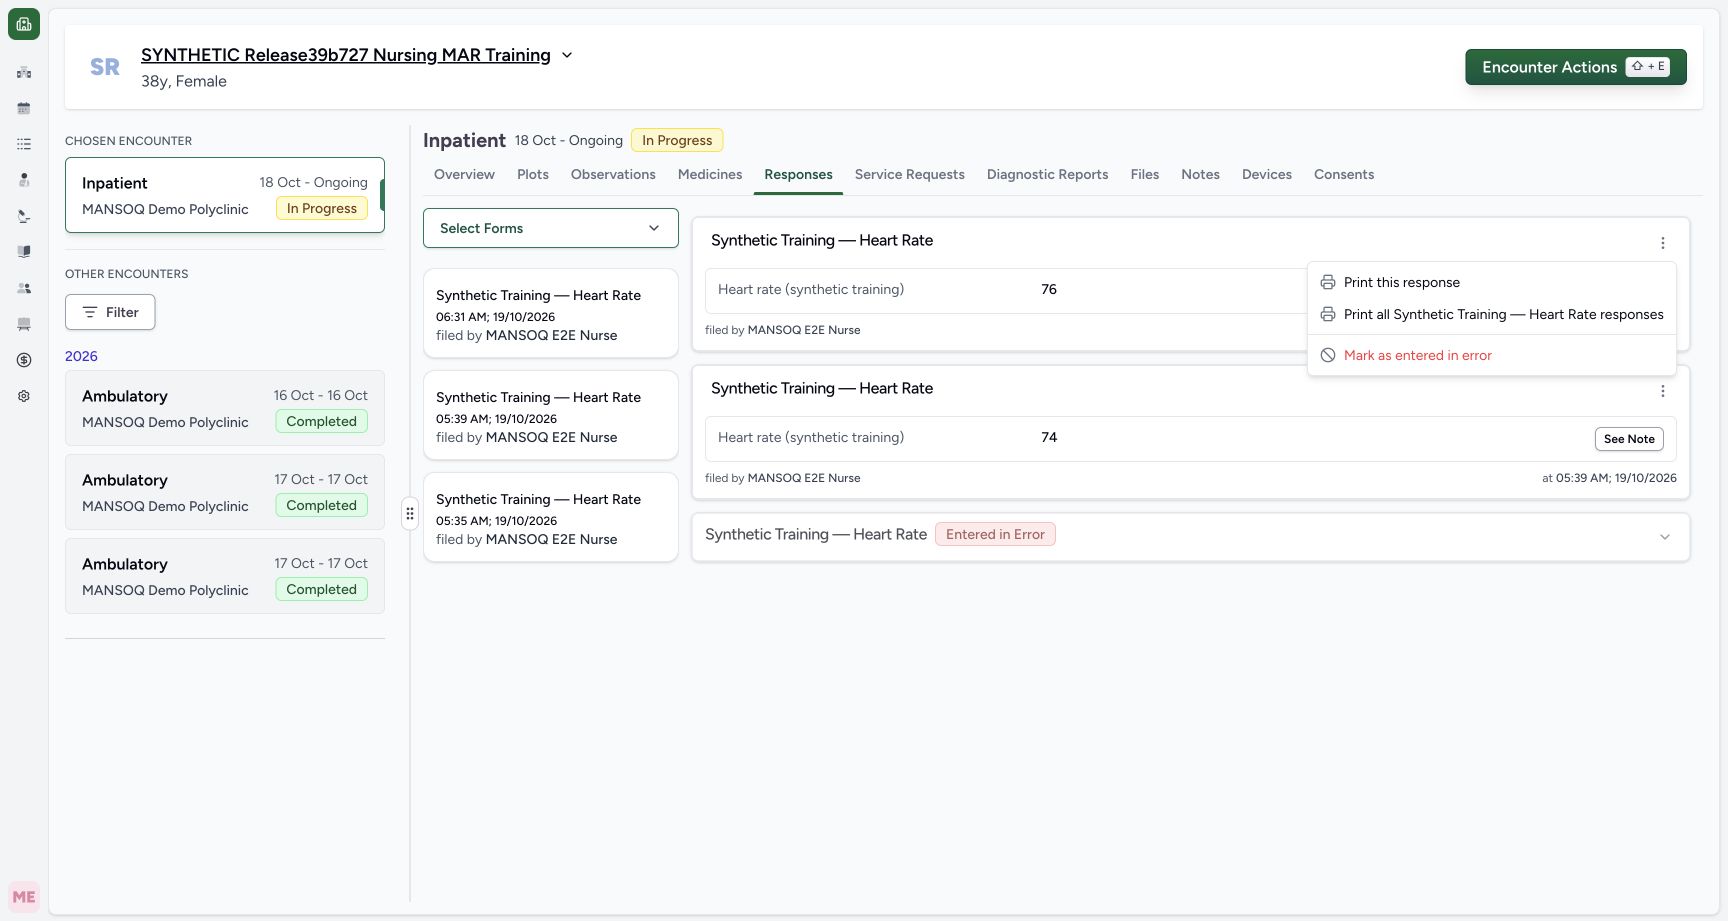Open the Ambulatory 16 Oct encounter card
Image resolution: width=1728 pixels, height=921 pixels.
pos(225,408)
